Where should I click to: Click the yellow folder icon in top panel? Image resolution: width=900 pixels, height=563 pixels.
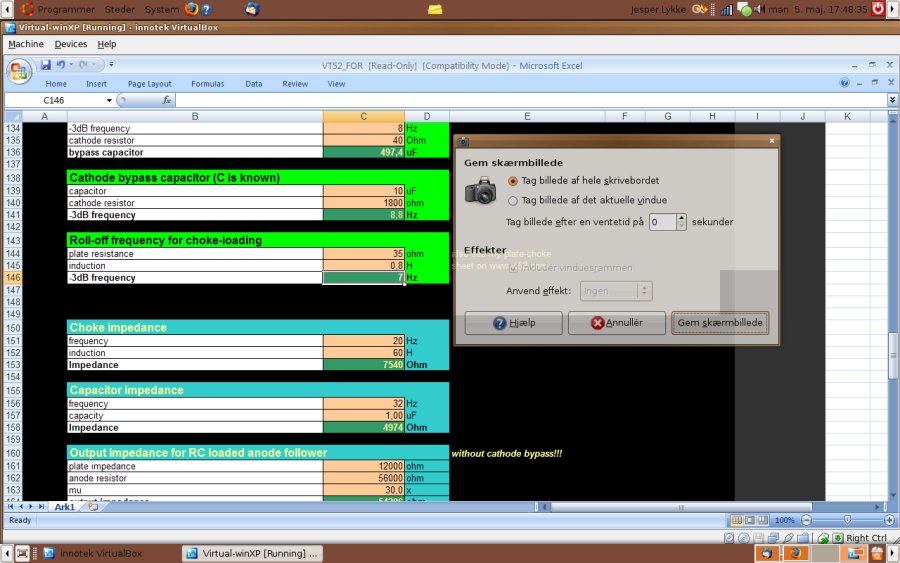click(x=435, y=9)
